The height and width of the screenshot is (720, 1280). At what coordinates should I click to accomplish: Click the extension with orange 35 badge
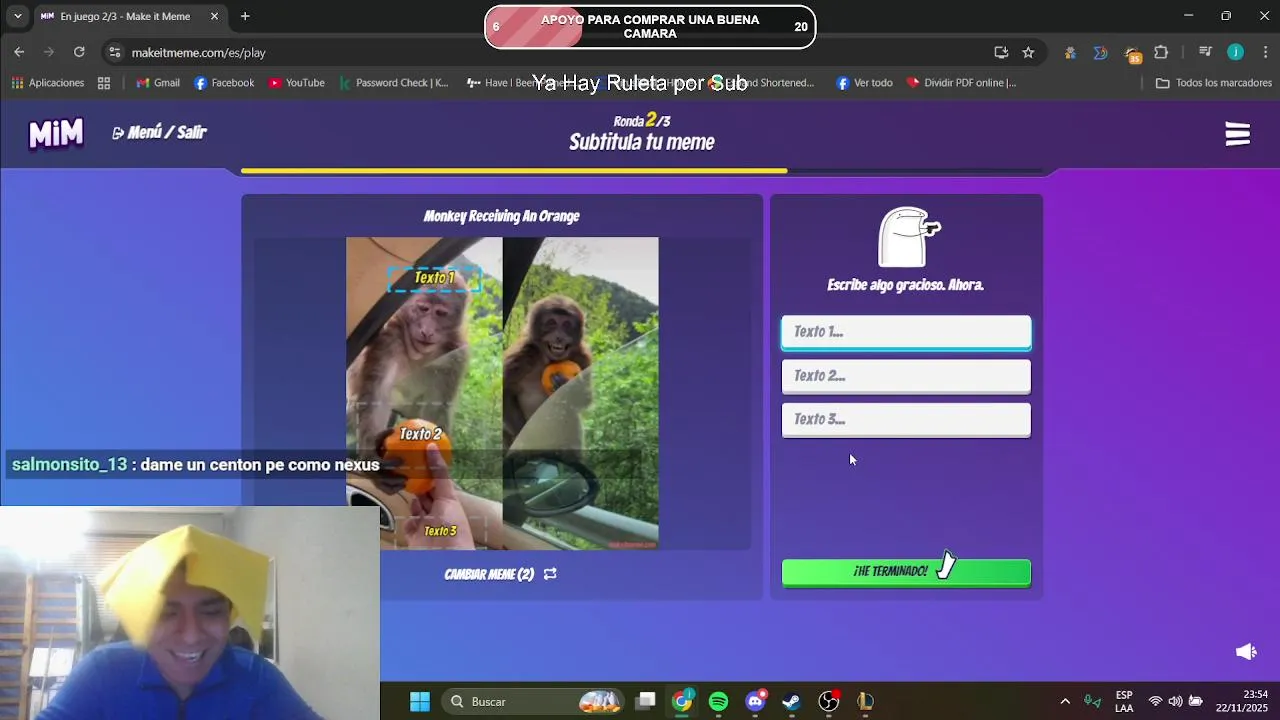click(x=1132, y=54)
